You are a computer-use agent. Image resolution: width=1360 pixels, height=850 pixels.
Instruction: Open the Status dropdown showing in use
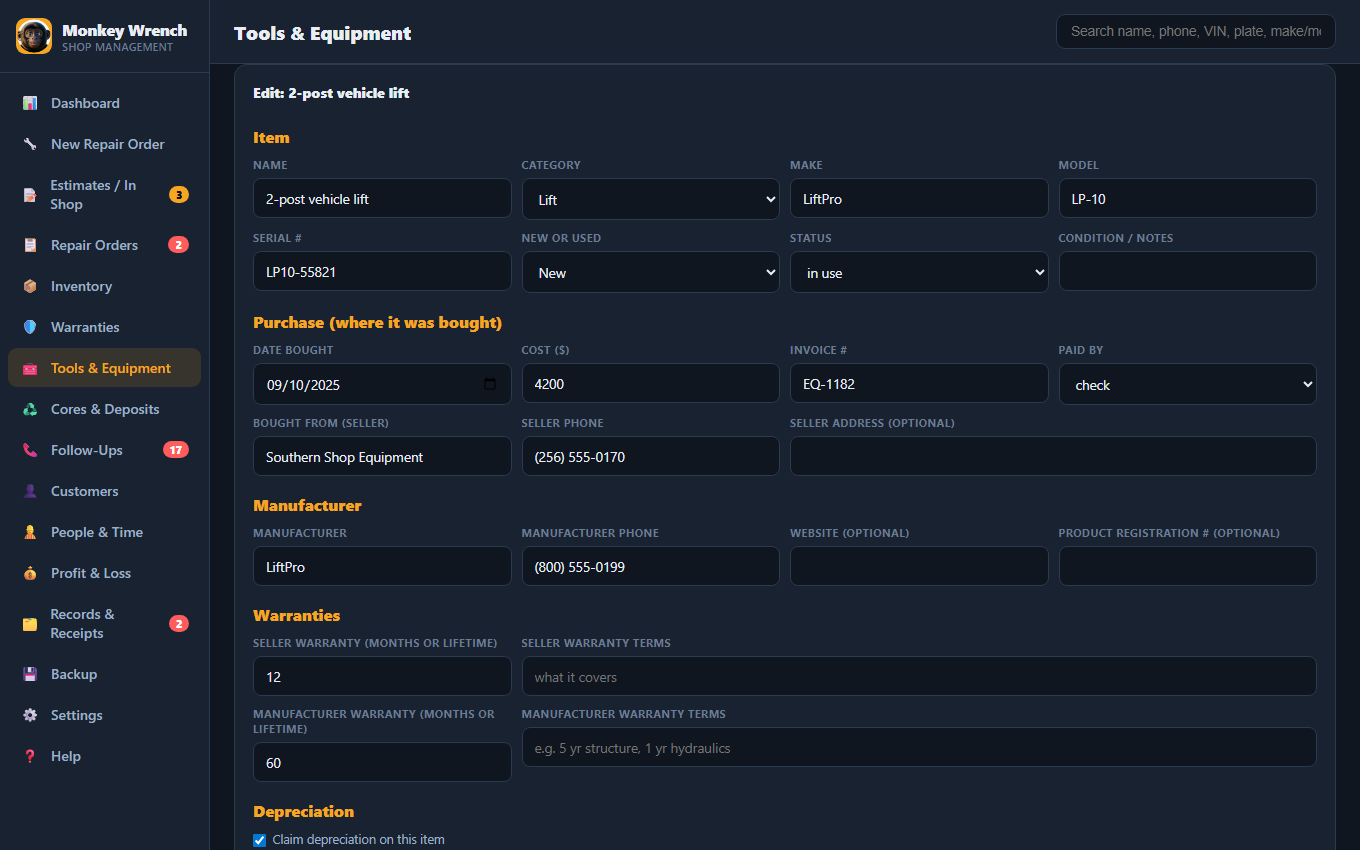(919, 272)
